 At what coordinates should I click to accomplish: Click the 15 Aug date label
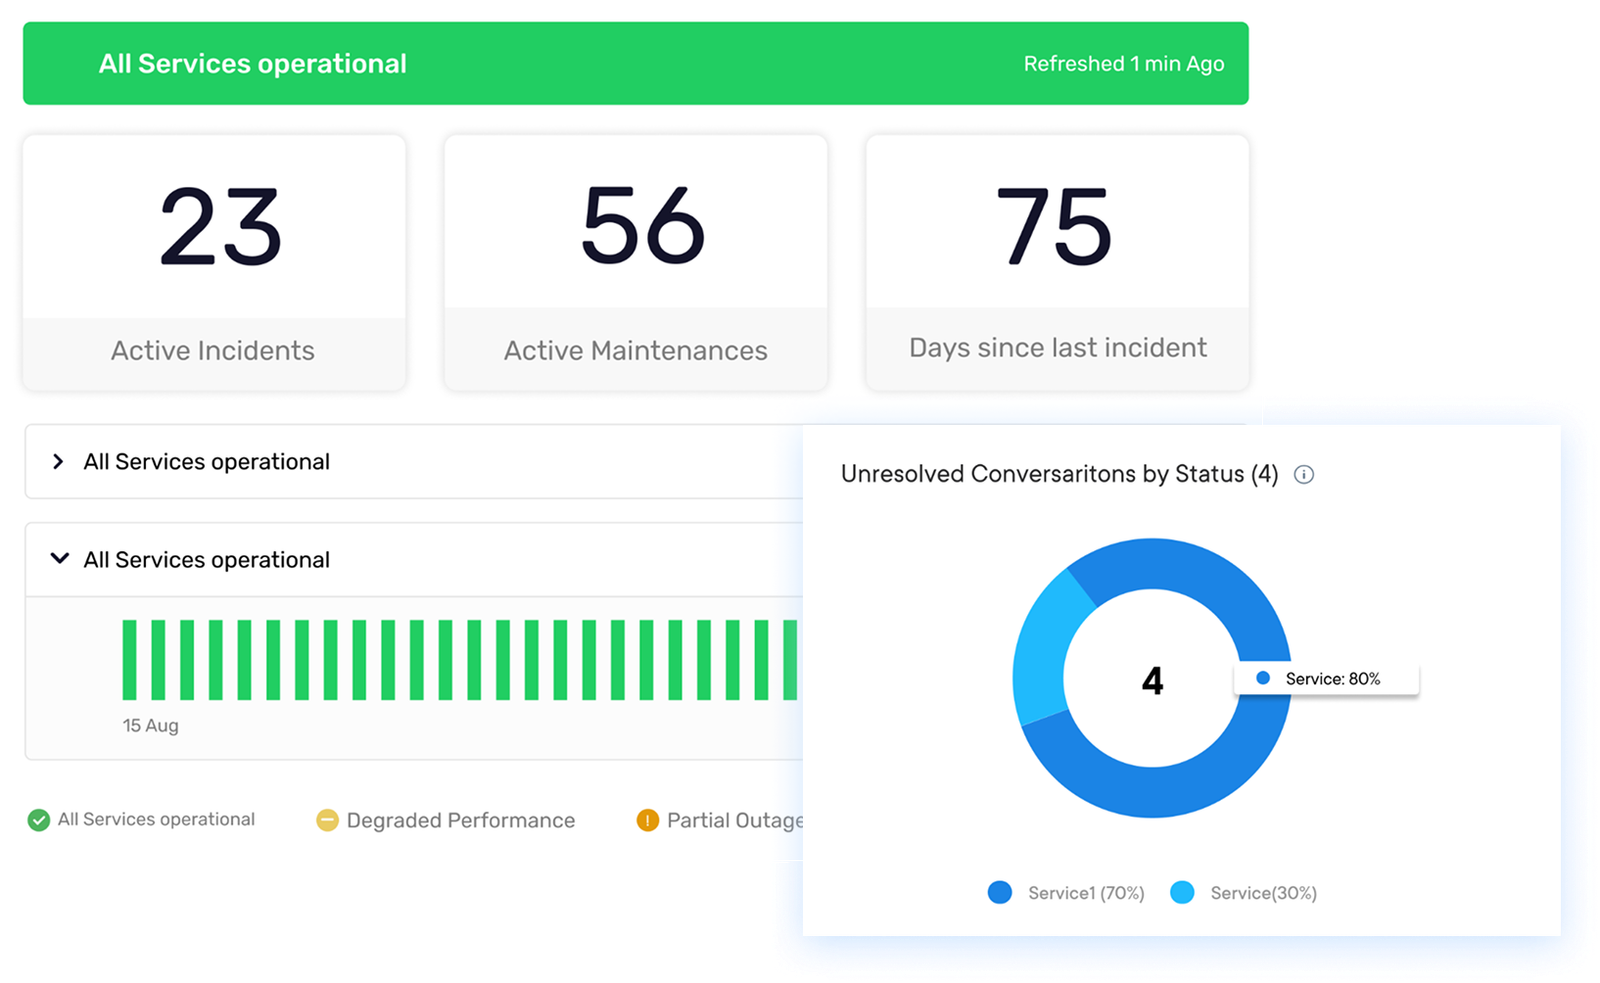click(x=151, y=726)
